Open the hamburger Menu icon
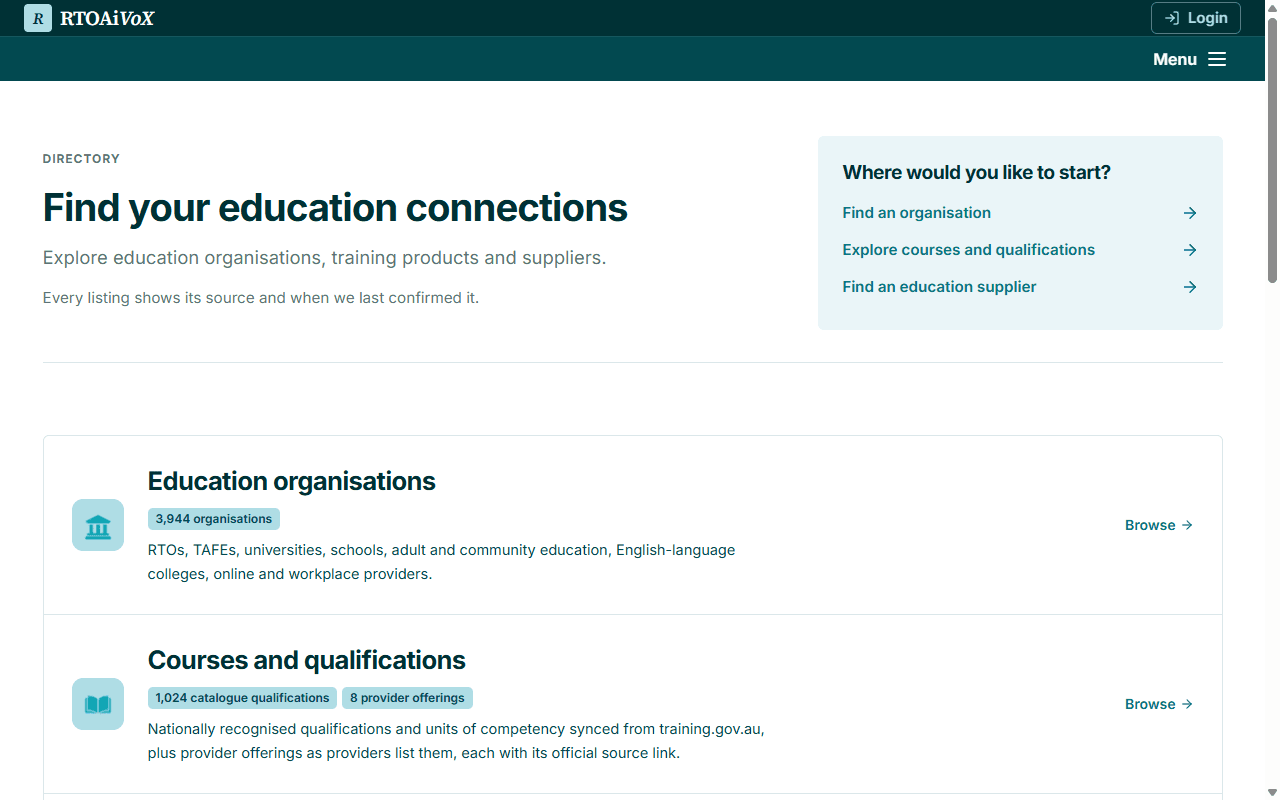Screen dimensions: 1280x800 (1217, 59)
